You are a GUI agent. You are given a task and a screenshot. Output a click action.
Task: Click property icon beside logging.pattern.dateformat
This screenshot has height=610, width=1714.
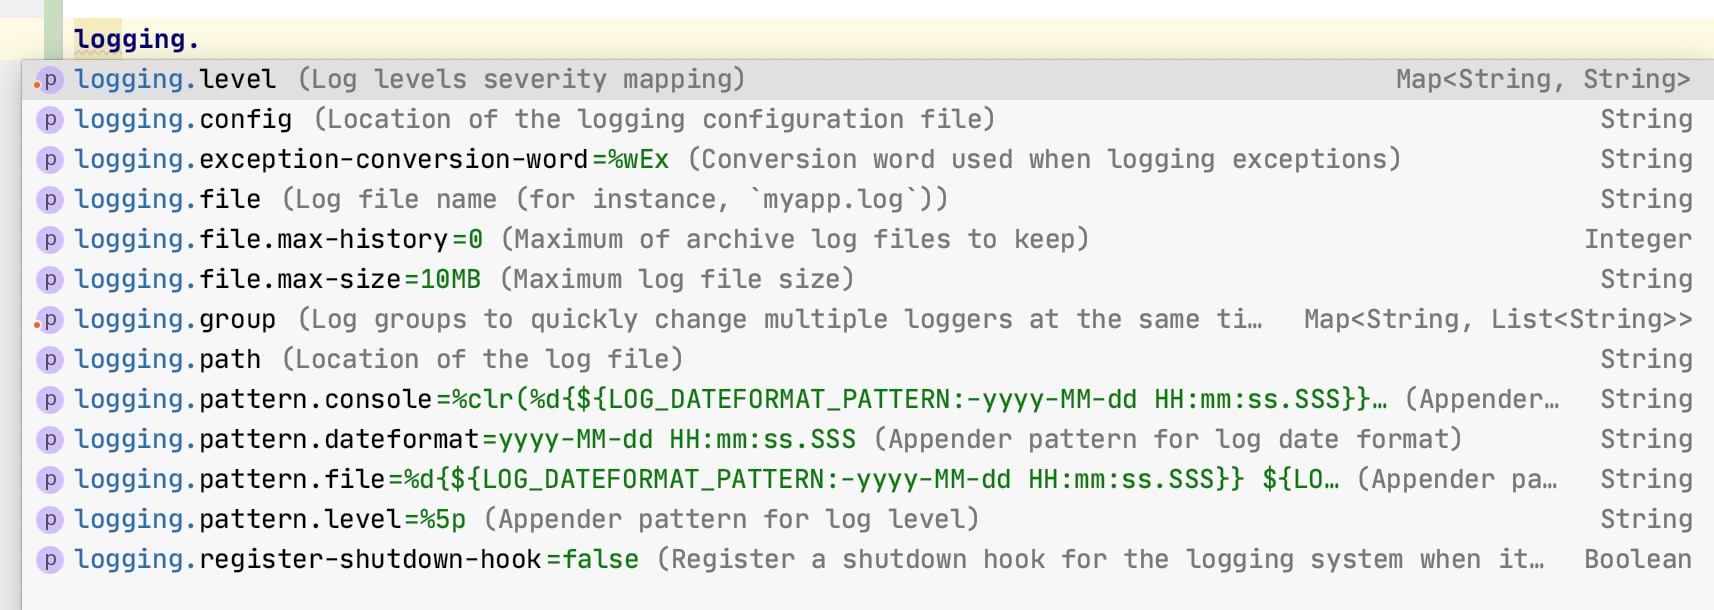pos(49,440)
